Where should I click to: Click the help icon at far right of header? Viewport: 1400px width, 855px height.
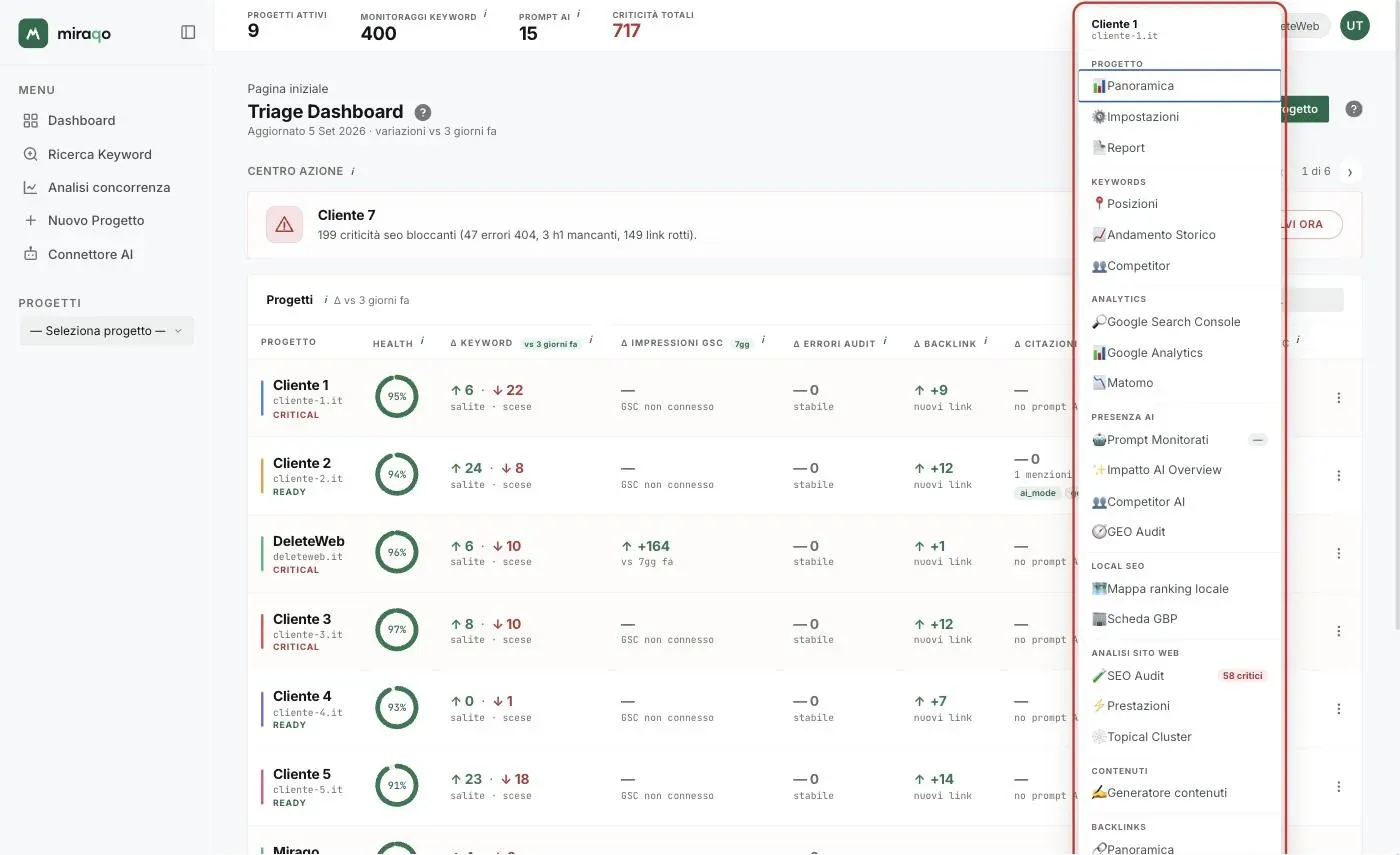[1354, 109]
